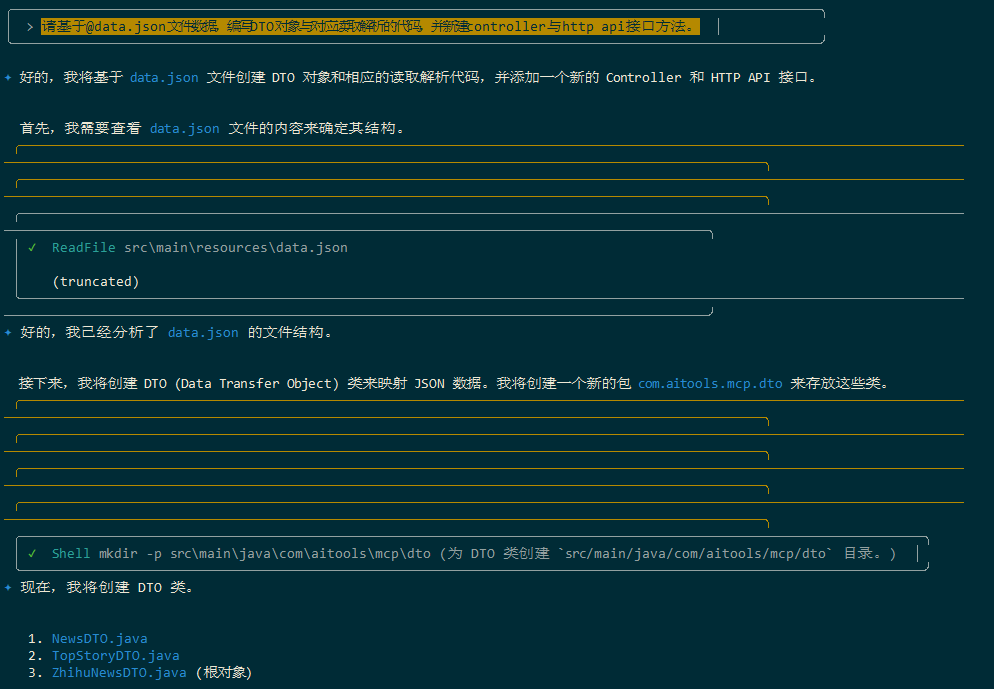The height and width of the screenshot is (689, 994).
Task: Click the com.aitools.mcp.dto package name
Action: 710,383
